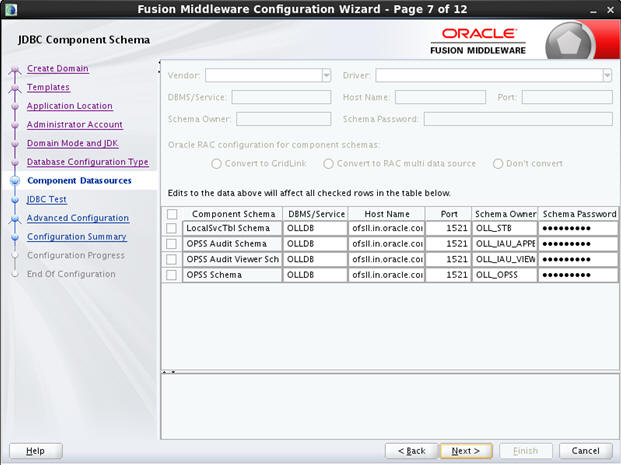This screenshot has height=465, width=621.
Task: Select the OPSS Audit Schema cell
Action: 232,244
